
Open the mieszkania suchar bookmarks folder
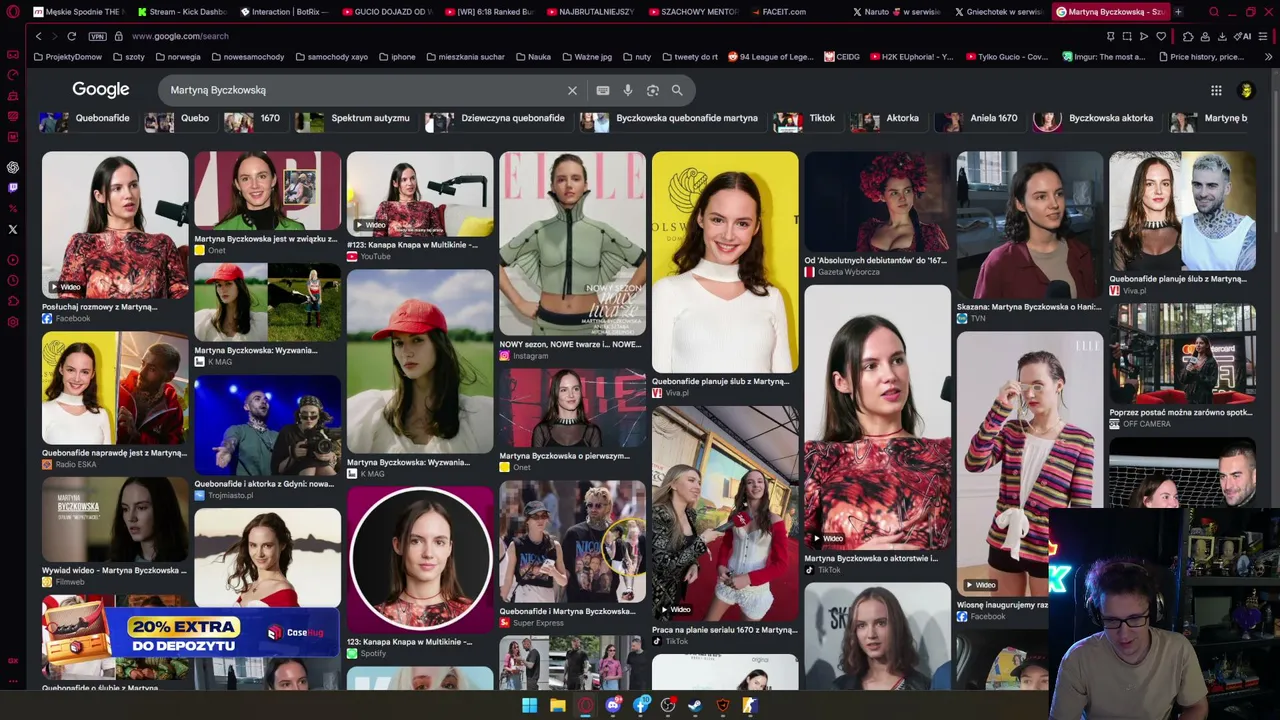tap(466, 57)
